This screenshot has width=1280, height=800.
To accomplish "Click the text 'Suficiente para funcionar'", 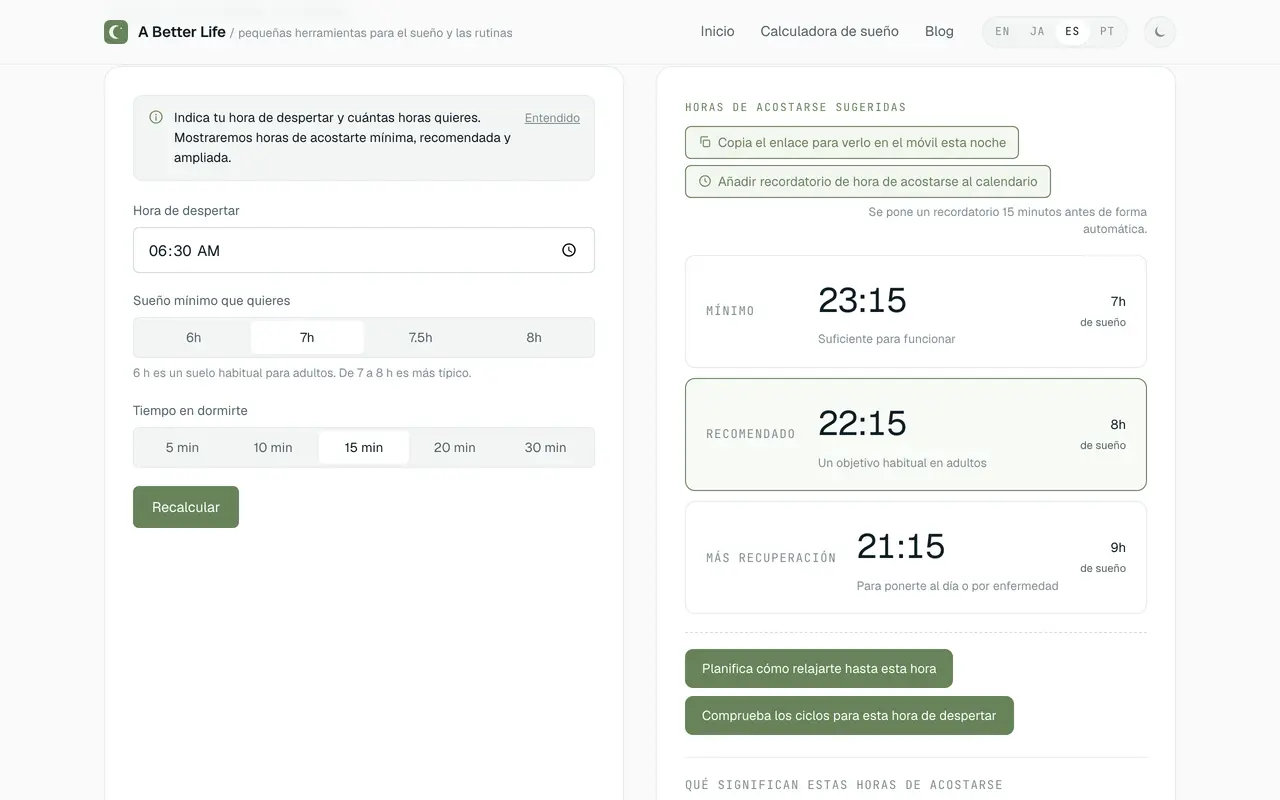I will (x=886, y=339).
